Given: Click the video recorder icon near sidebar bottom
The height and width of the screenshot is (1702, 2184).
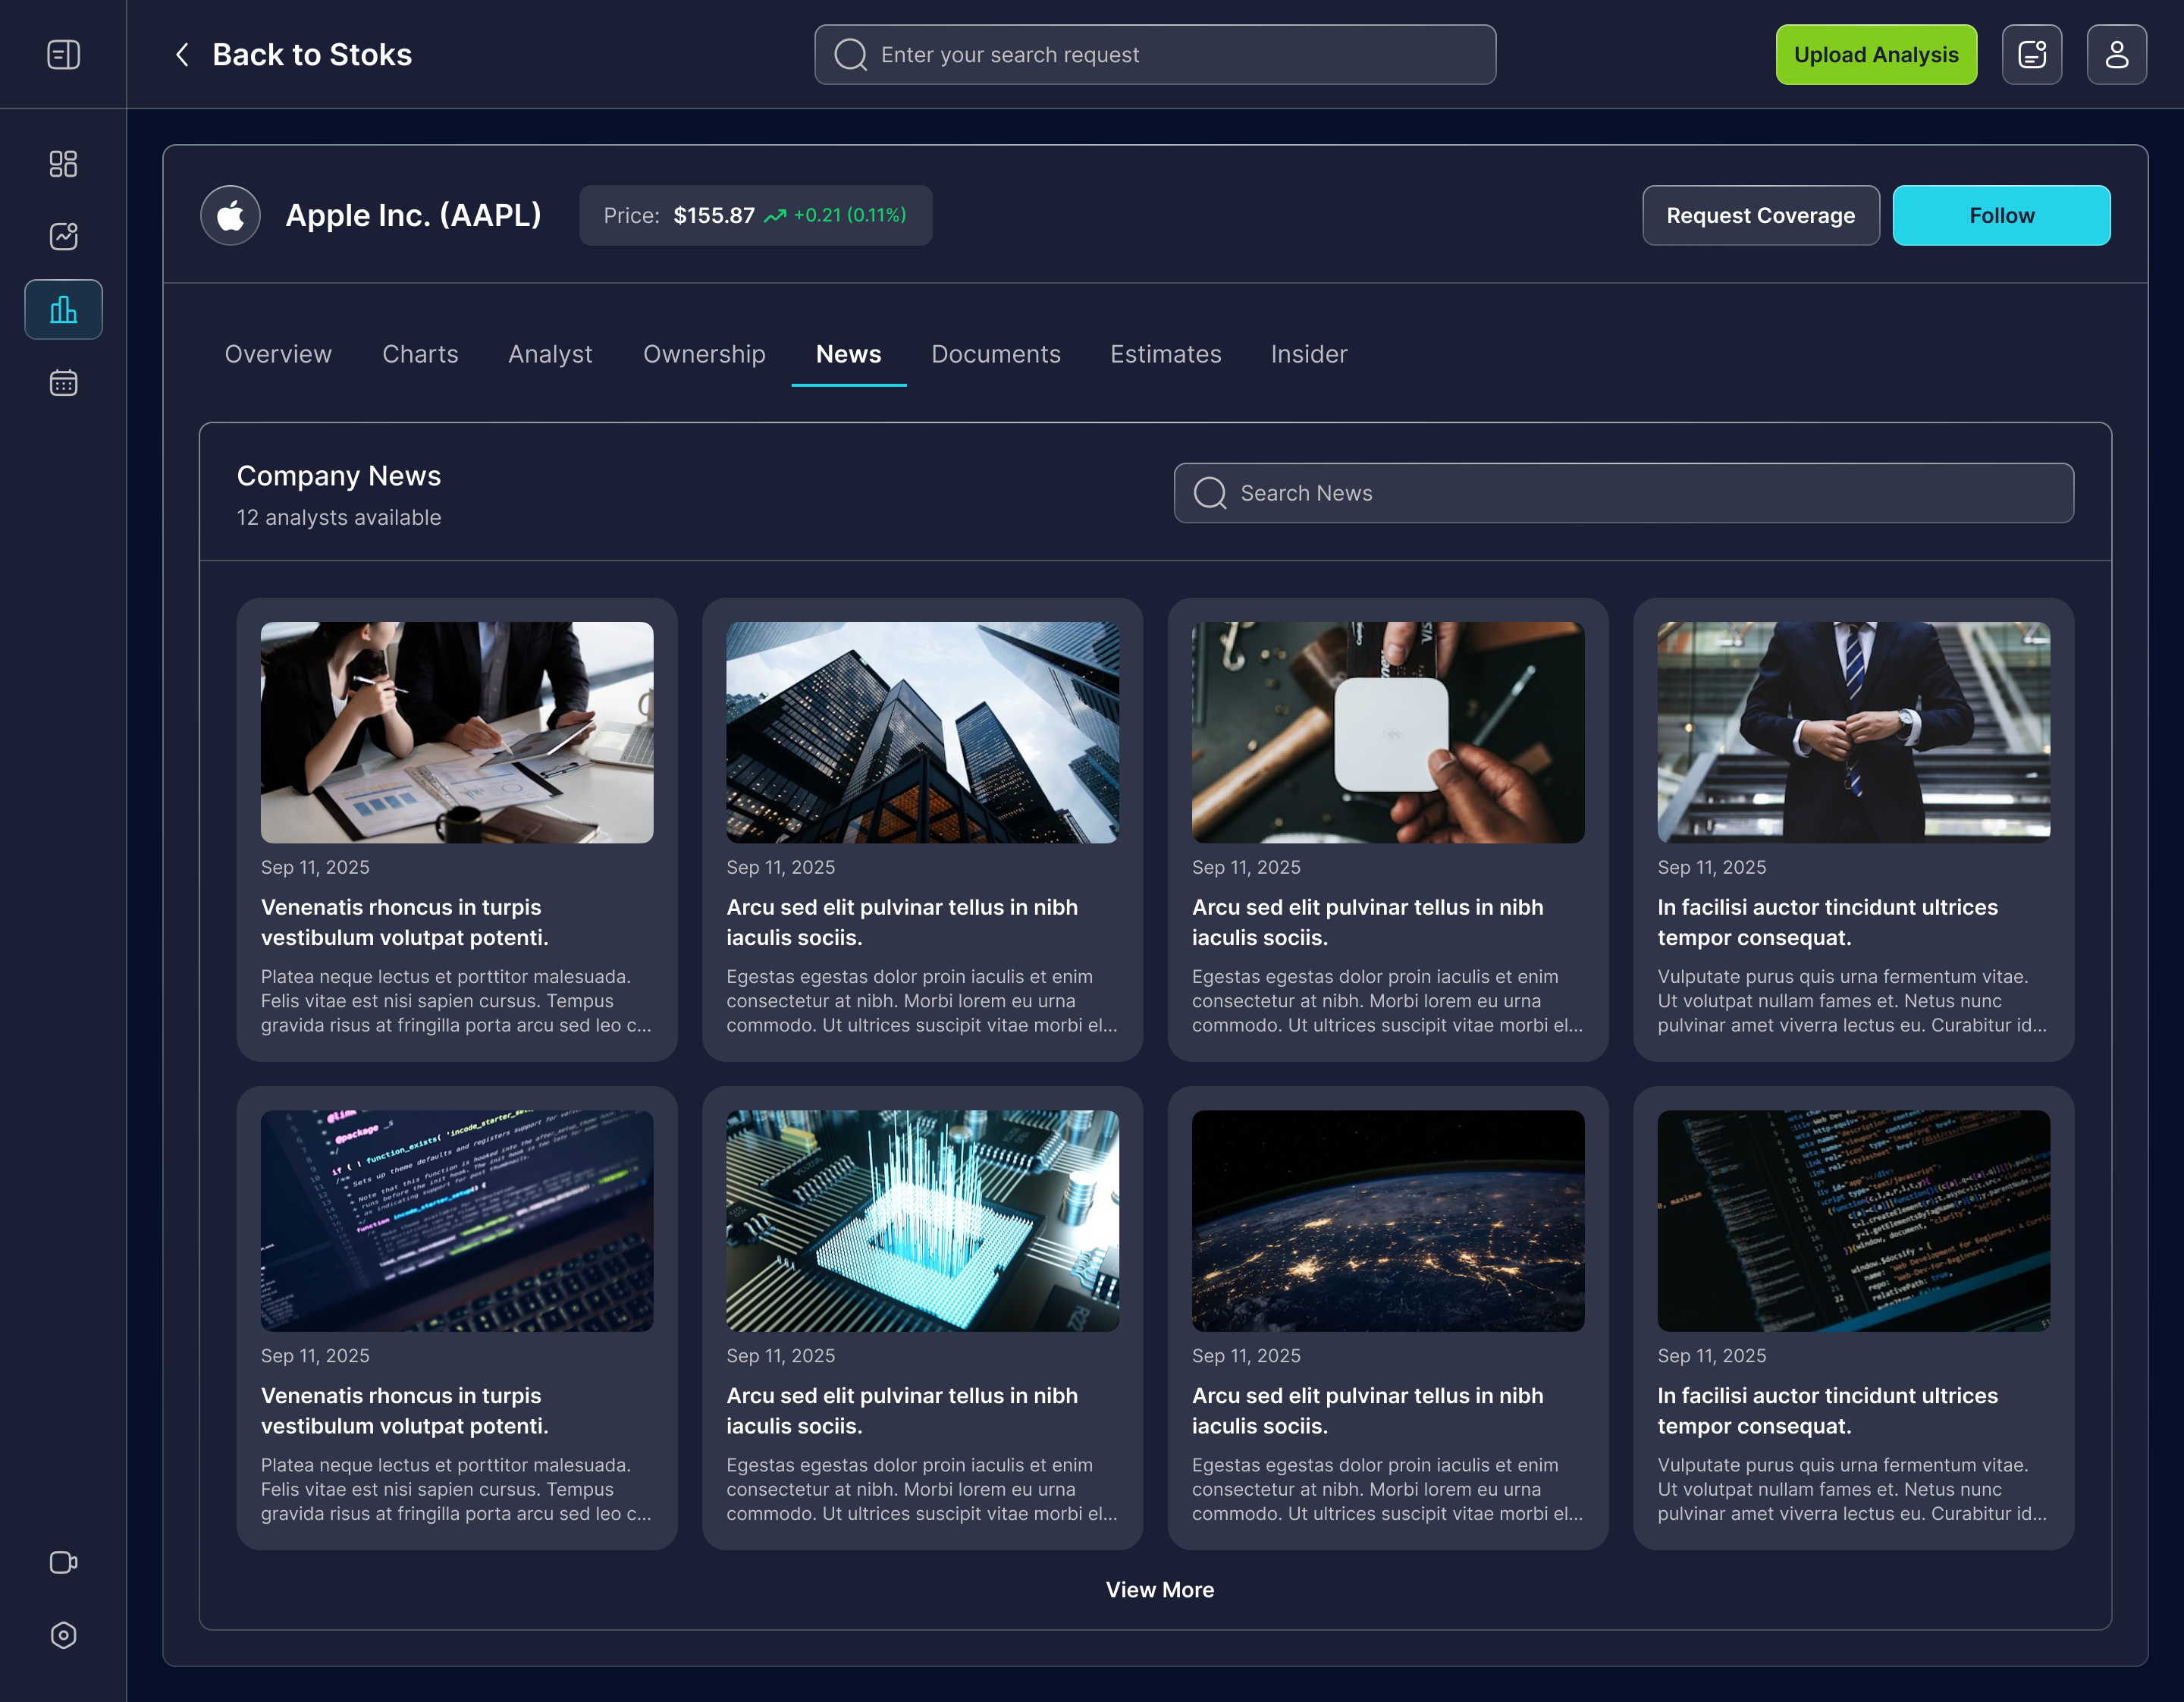Looking at the screenshot, I should 63,1562.
